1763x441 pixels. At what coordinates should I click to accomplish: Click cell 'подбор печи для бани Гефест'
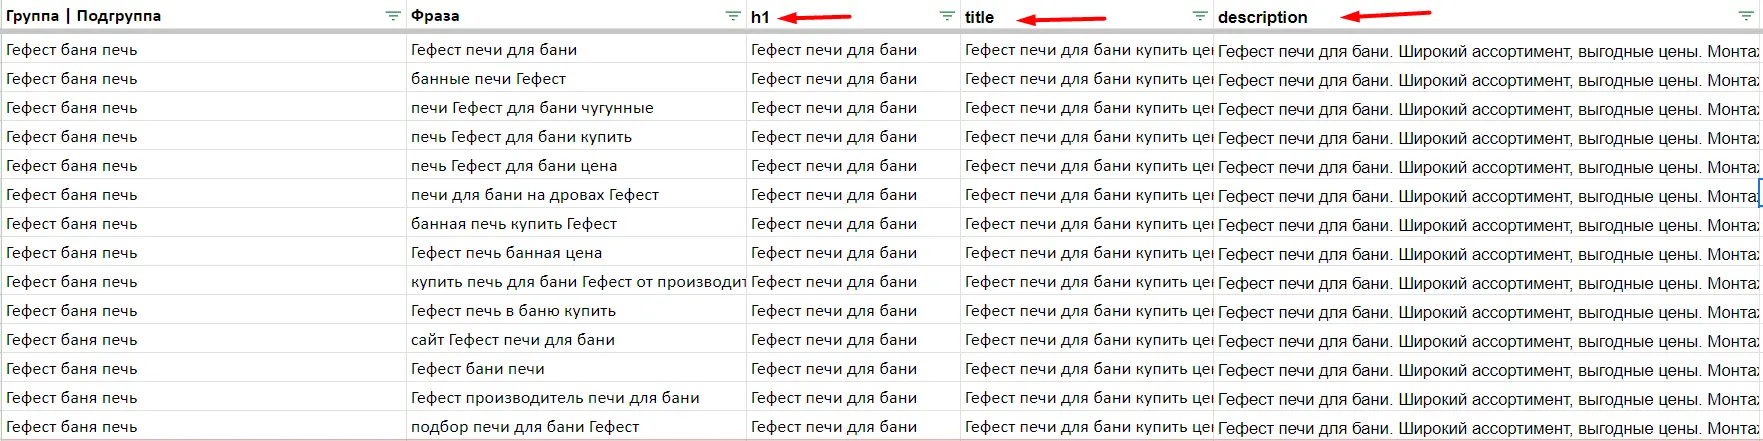[525, 427]
